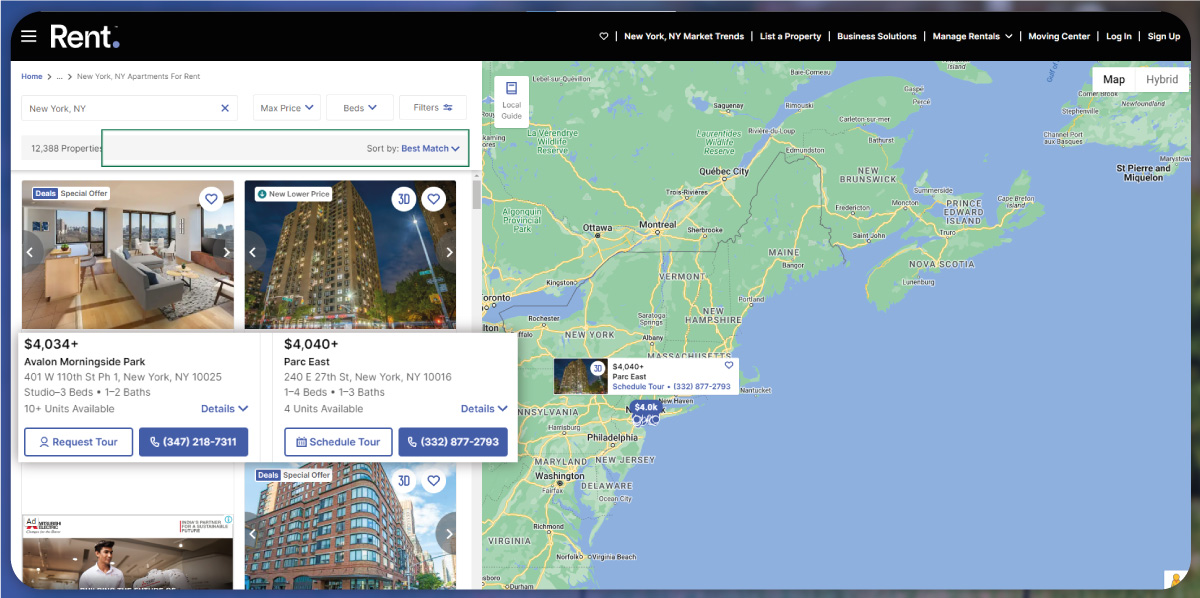Screen dimensions: 1200x598
Task: Expand Details for Parc East
Action: (x=484, y=408)
